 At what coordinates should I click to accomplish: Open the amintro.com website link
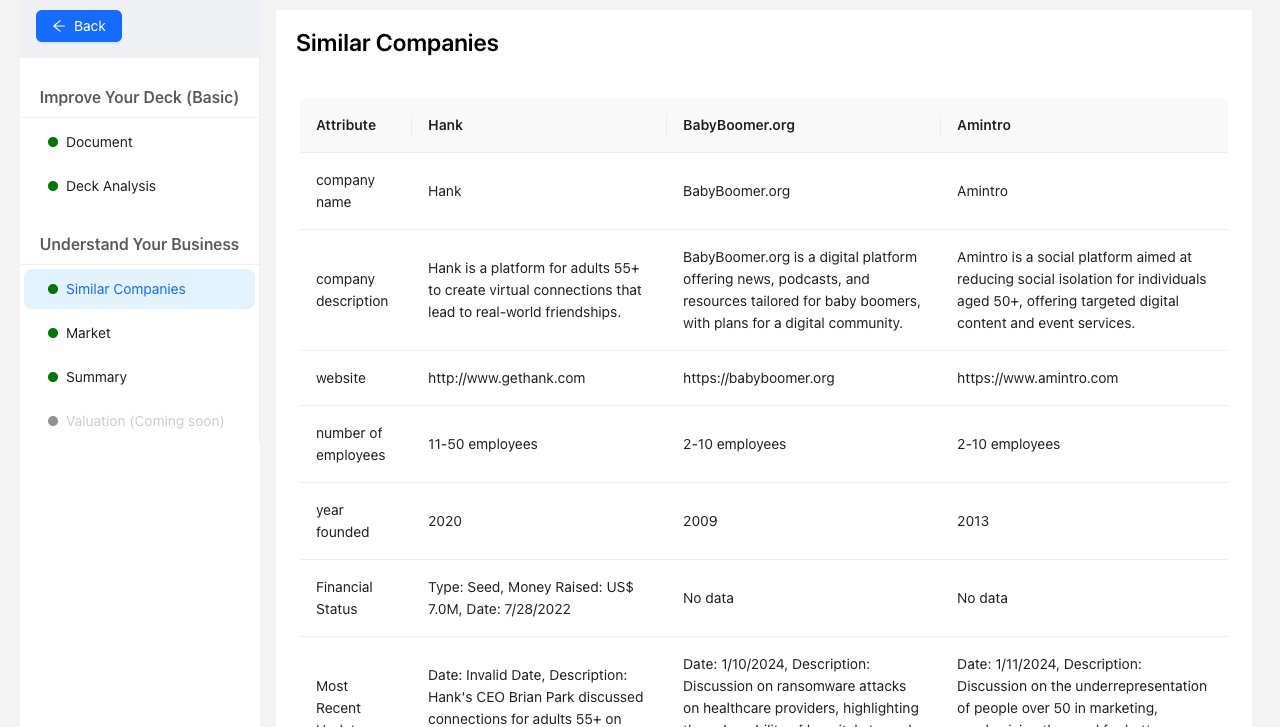tap(1037, 378)
